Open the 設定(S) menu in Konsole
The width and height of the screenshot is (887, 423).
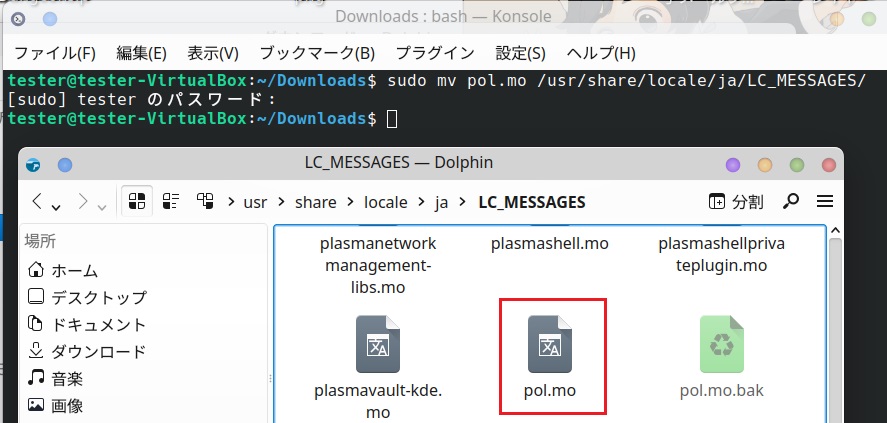coord(521,53)
